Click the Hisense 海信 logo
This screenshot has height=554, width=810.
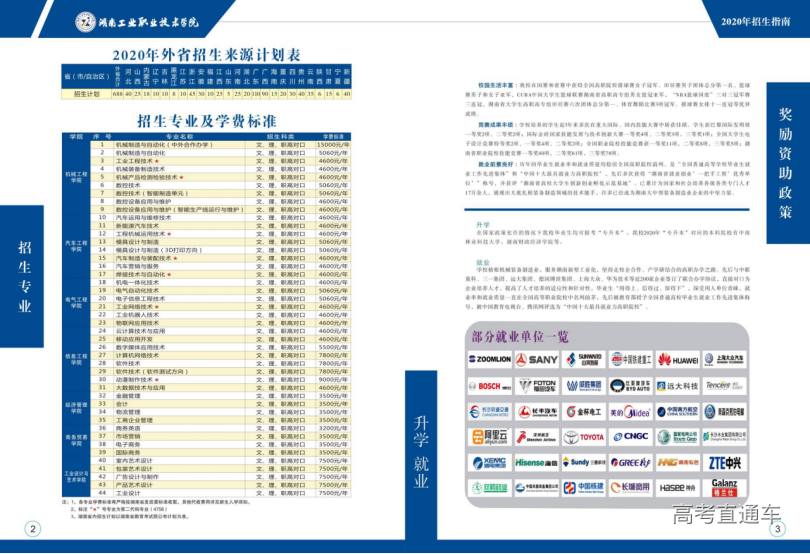click(537, 463)
